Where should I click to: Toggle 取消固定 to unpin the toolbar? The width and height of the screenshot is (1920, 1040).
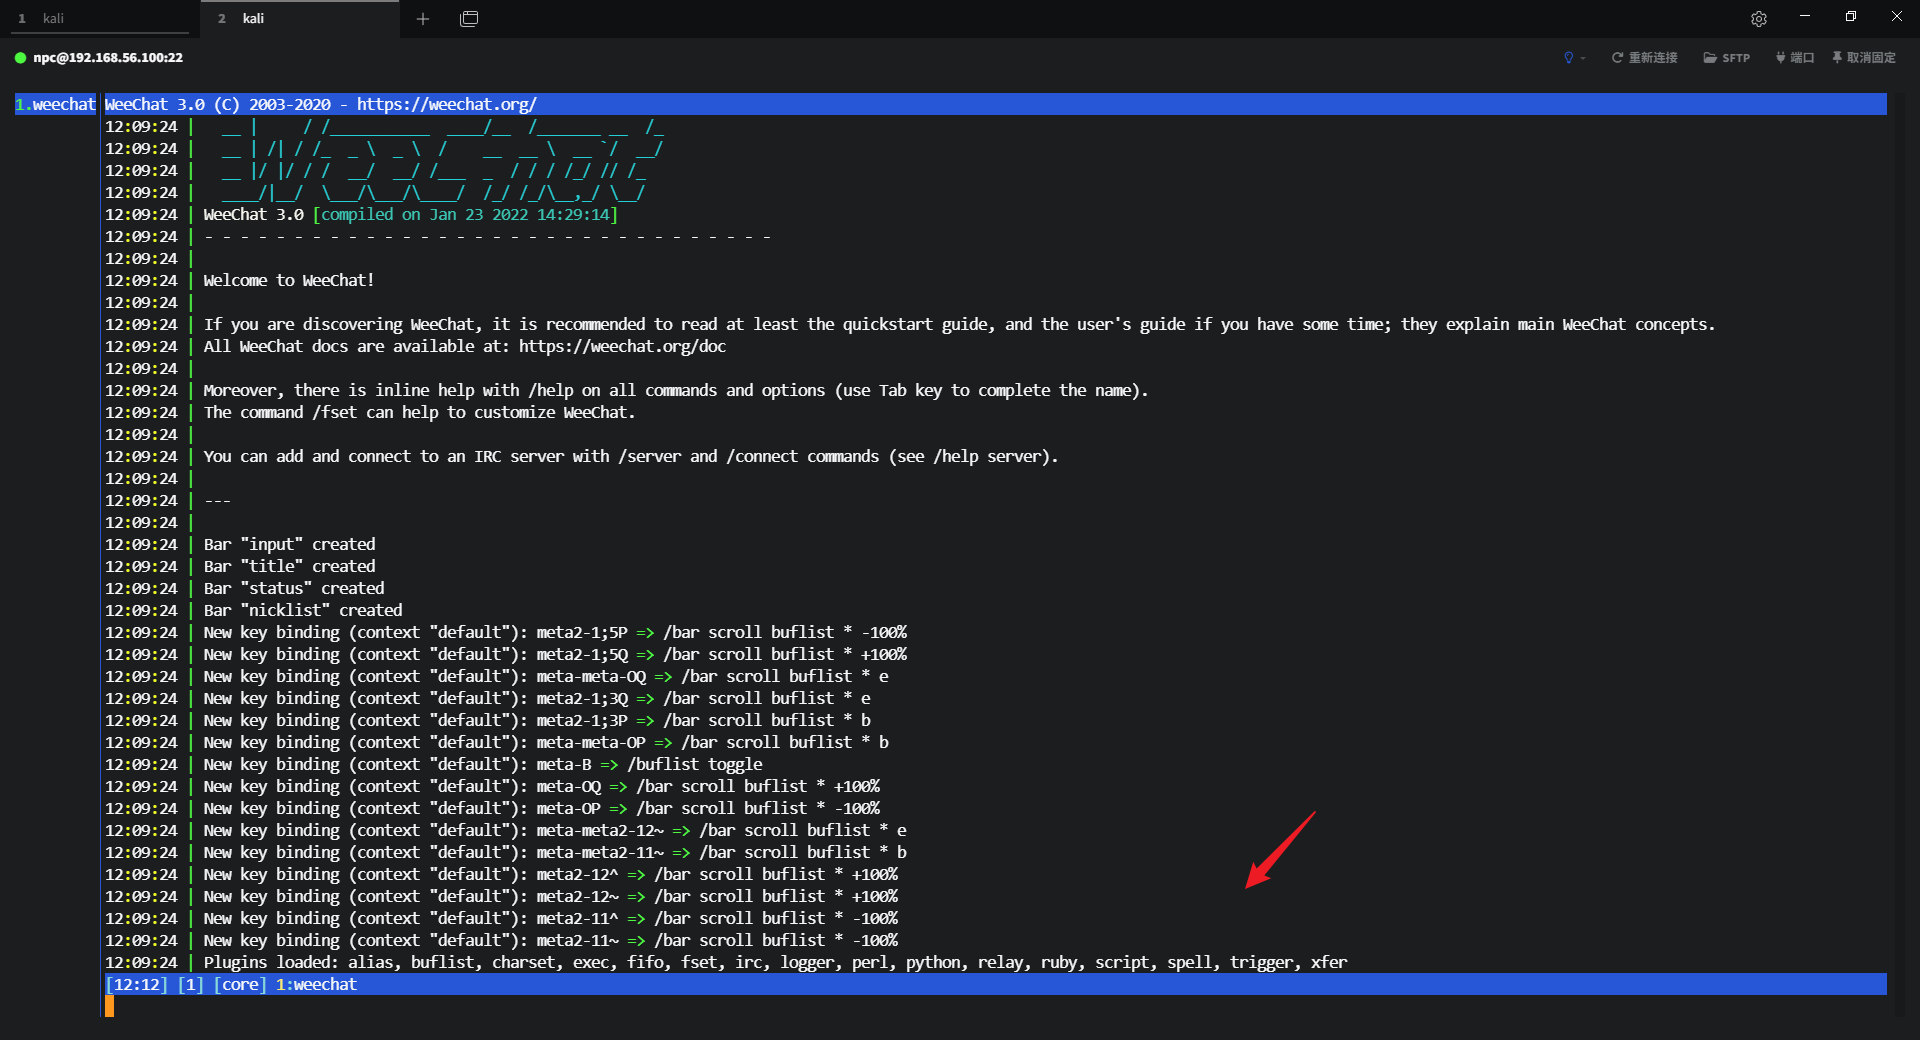click(1863, 58)
